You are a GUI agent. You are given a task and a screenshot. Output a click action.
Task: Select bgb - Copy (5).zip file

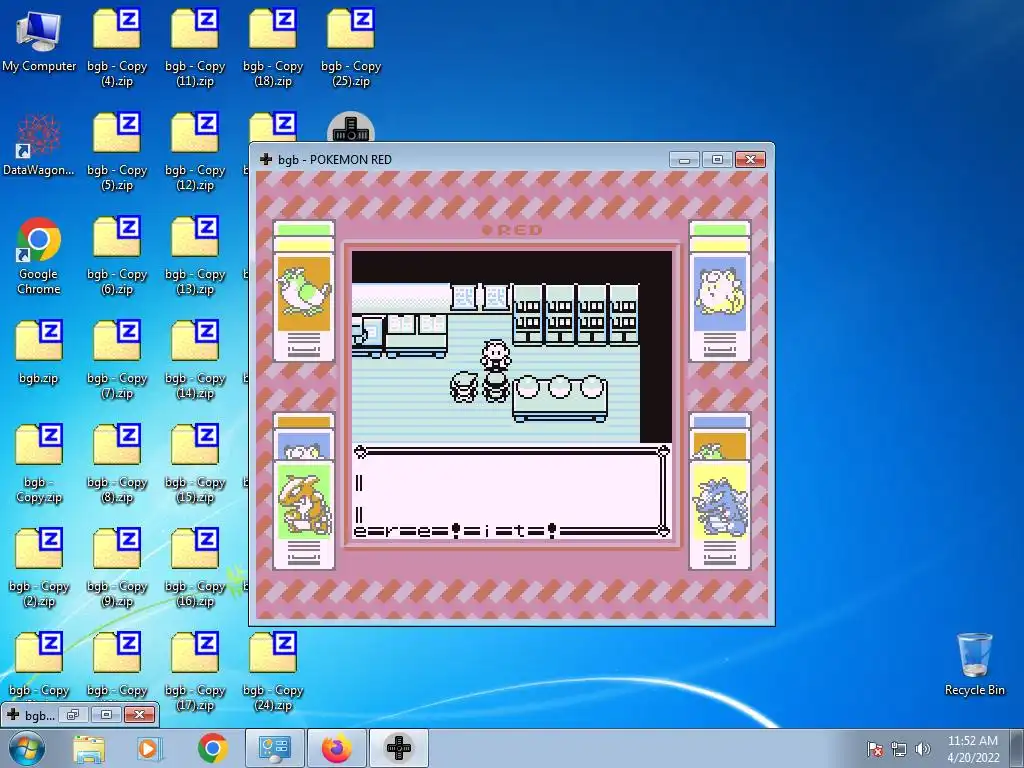117,152
